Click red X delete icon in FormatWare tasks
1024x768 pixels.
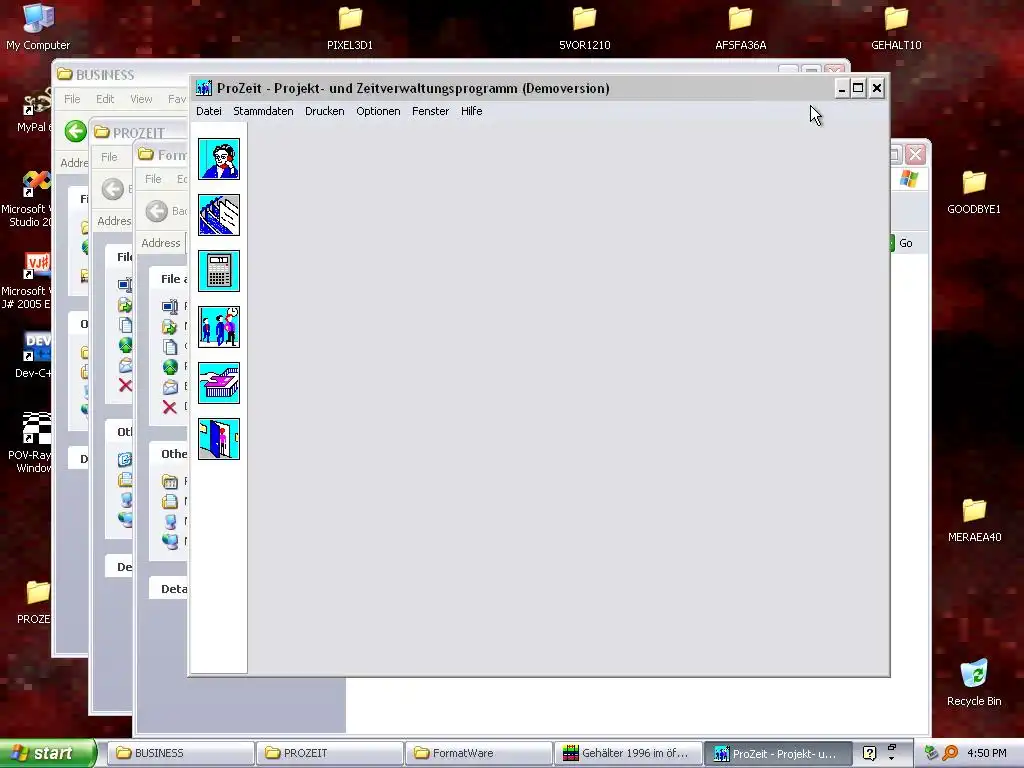[x=170, y=408]
